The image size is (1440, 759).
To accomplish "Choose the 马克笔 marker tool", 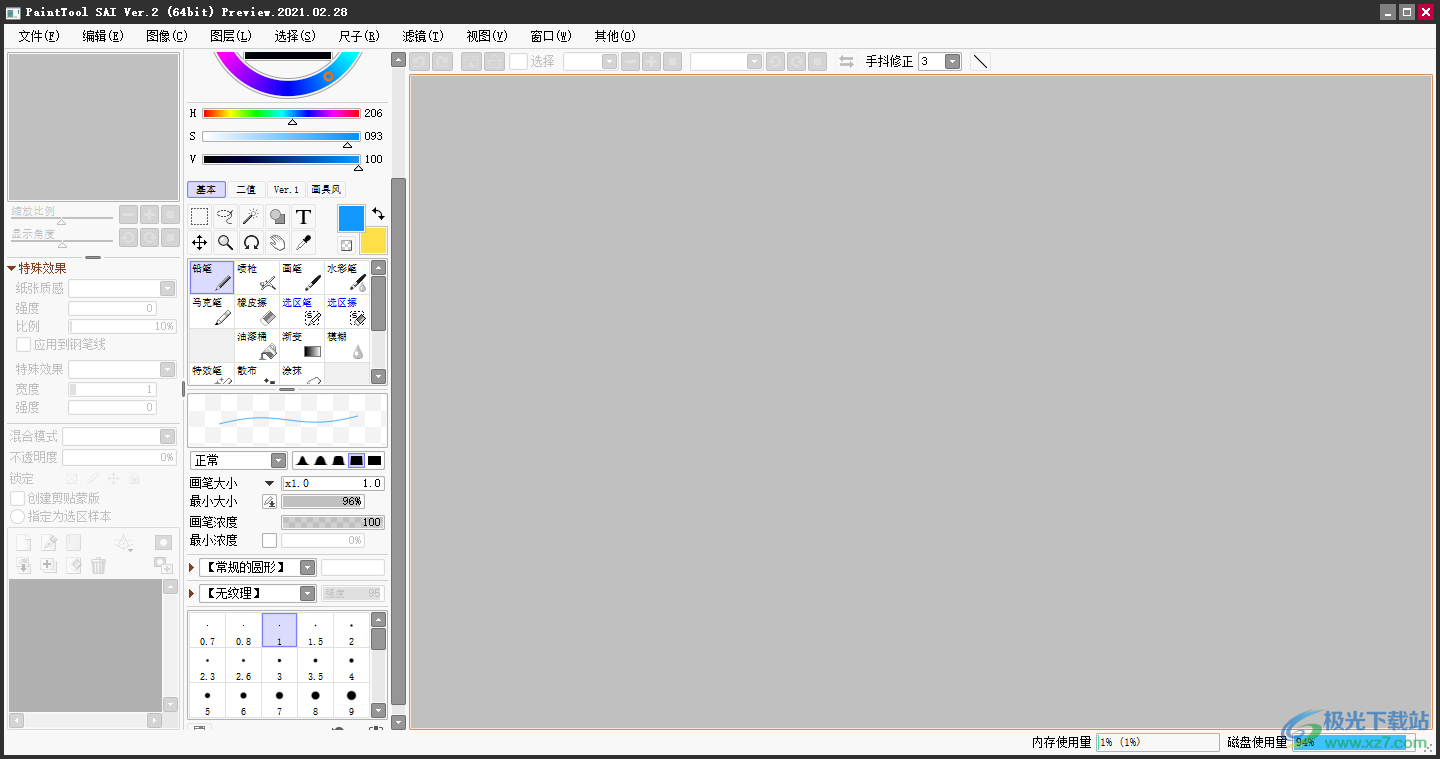I will click(x=212, y=311).
